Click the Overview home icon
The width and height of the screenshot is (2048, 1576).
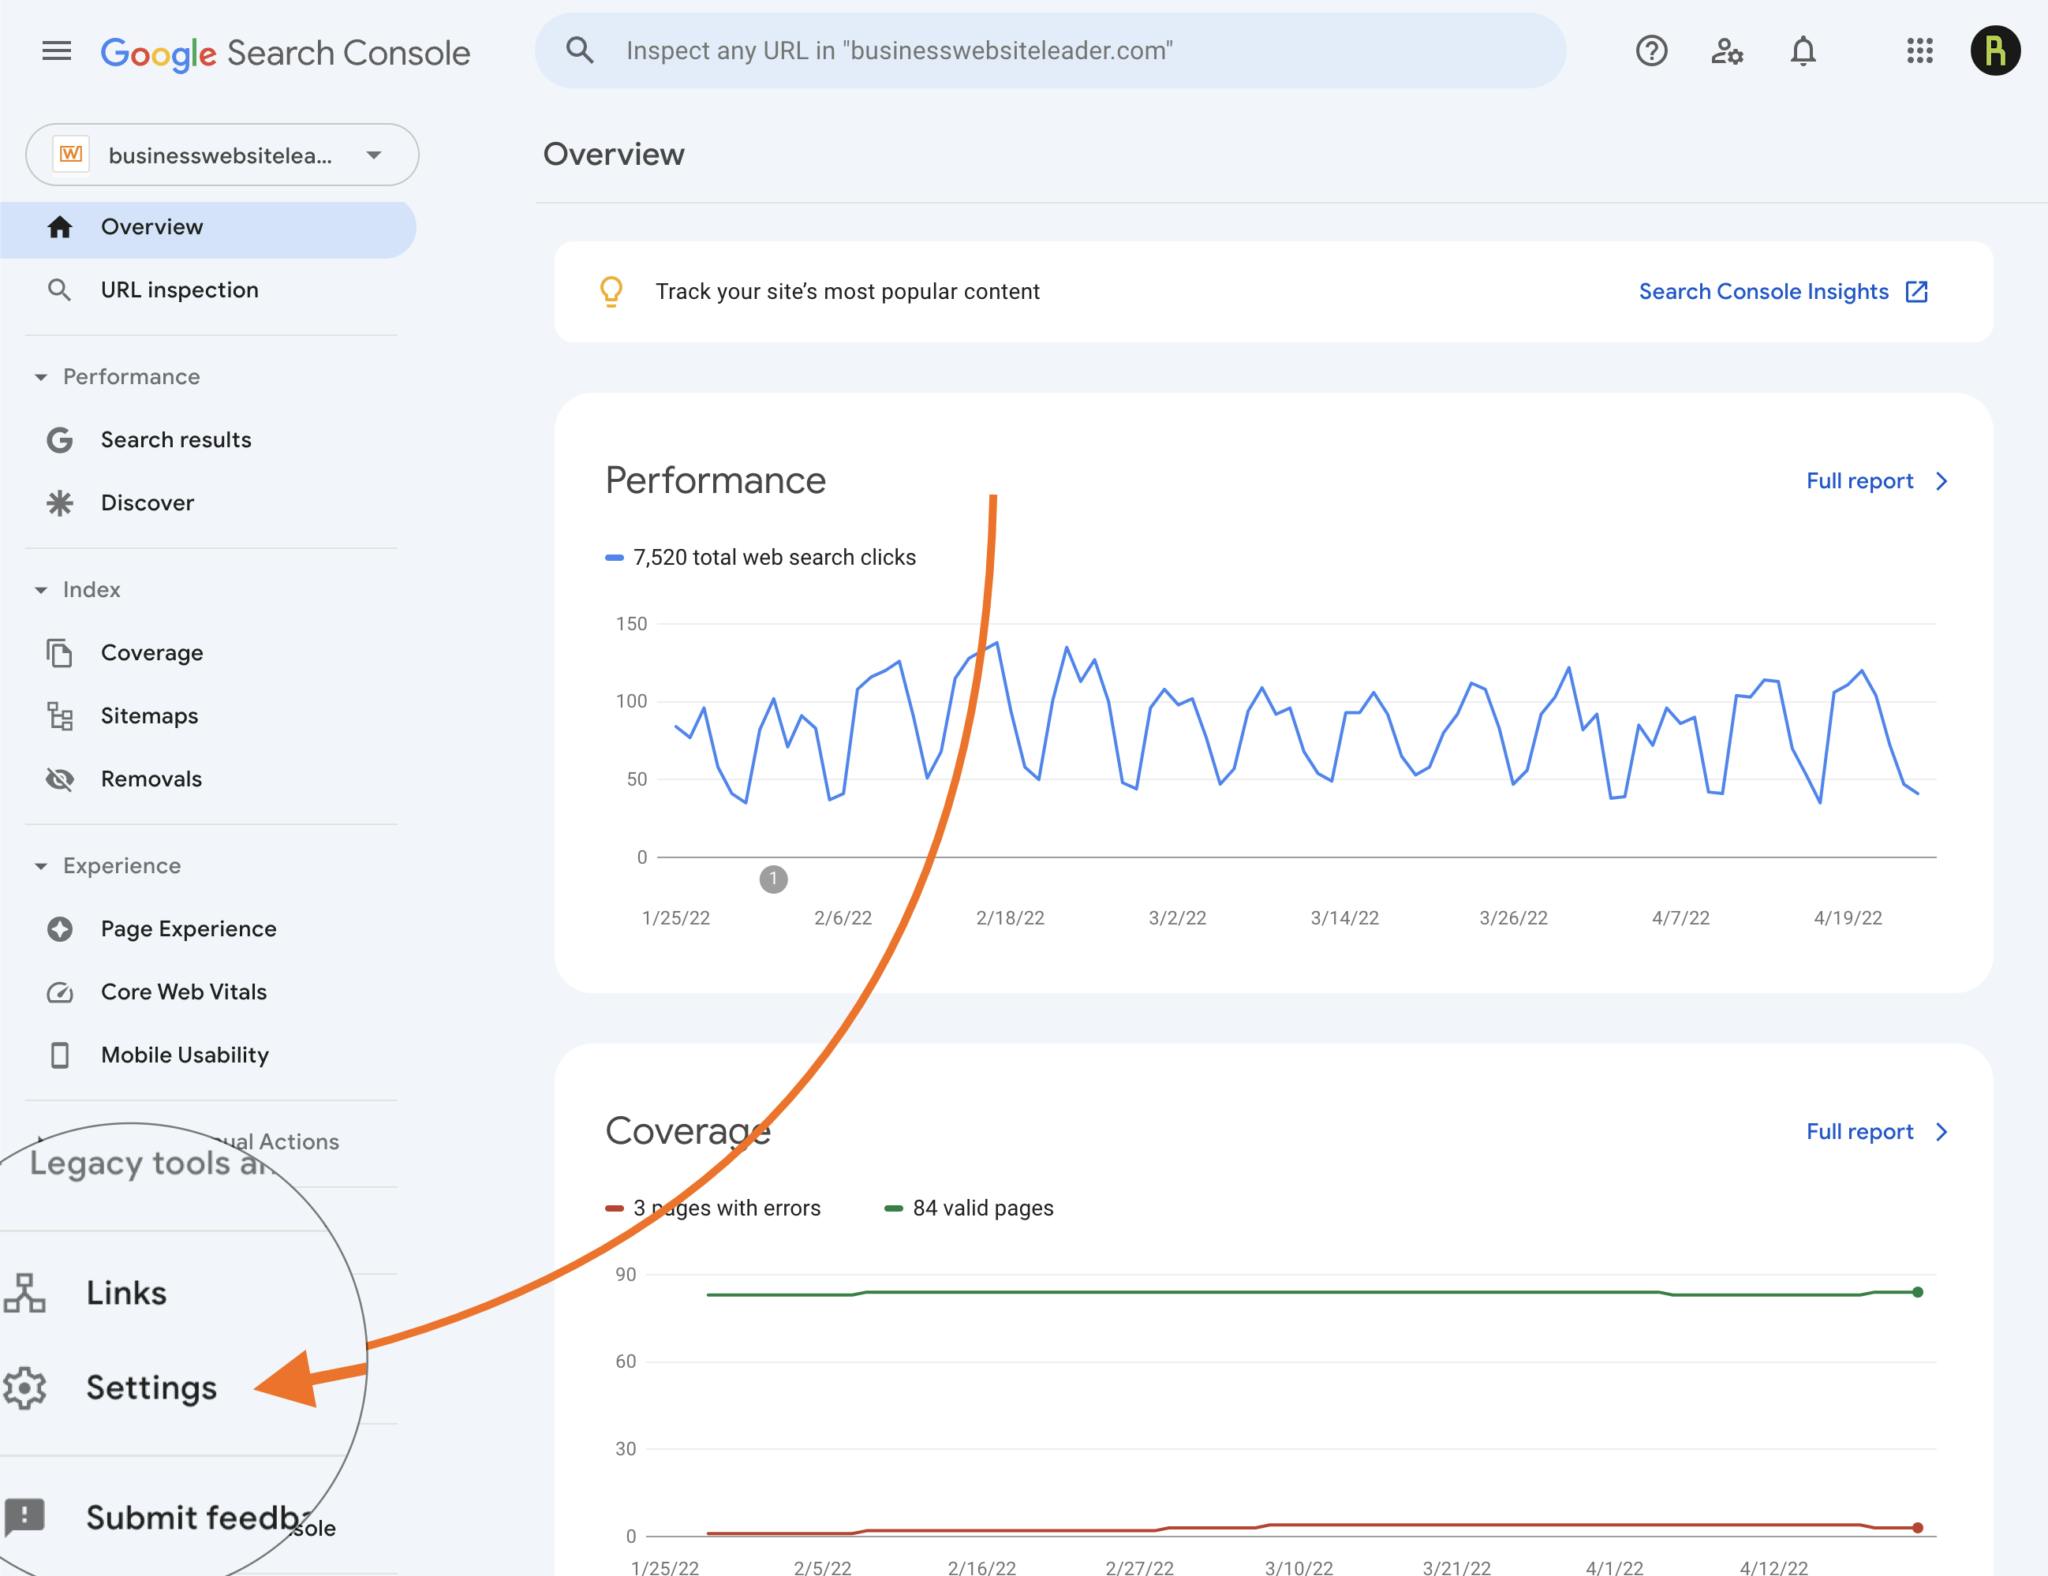coord(60,227)
